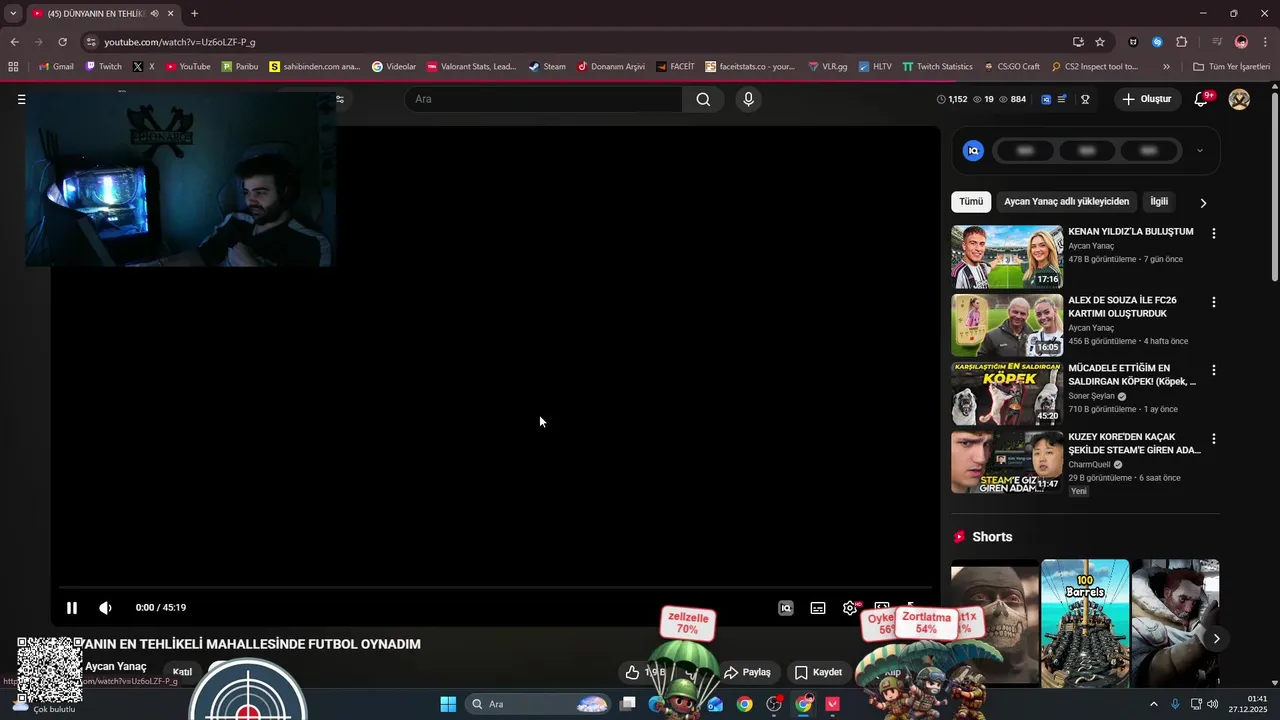Click the Windows taskbar search box
The height and width of the screenshot is (720, 1280).
tap(539, 704)
